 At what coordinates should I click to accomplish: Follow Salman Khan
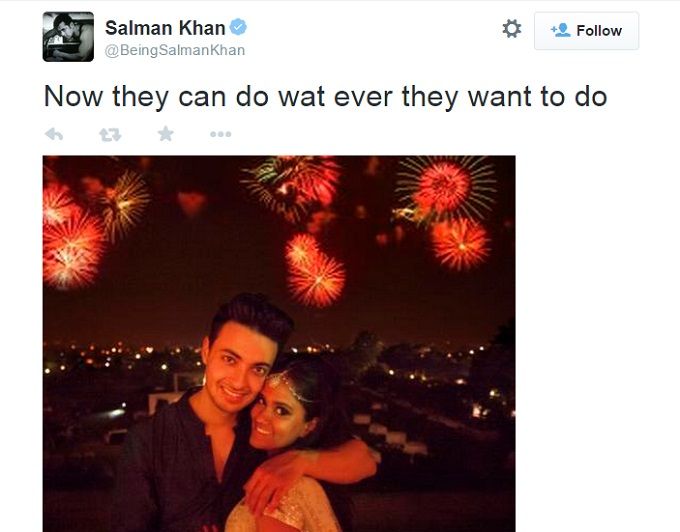pyautogui.click(x=586, y=31)
